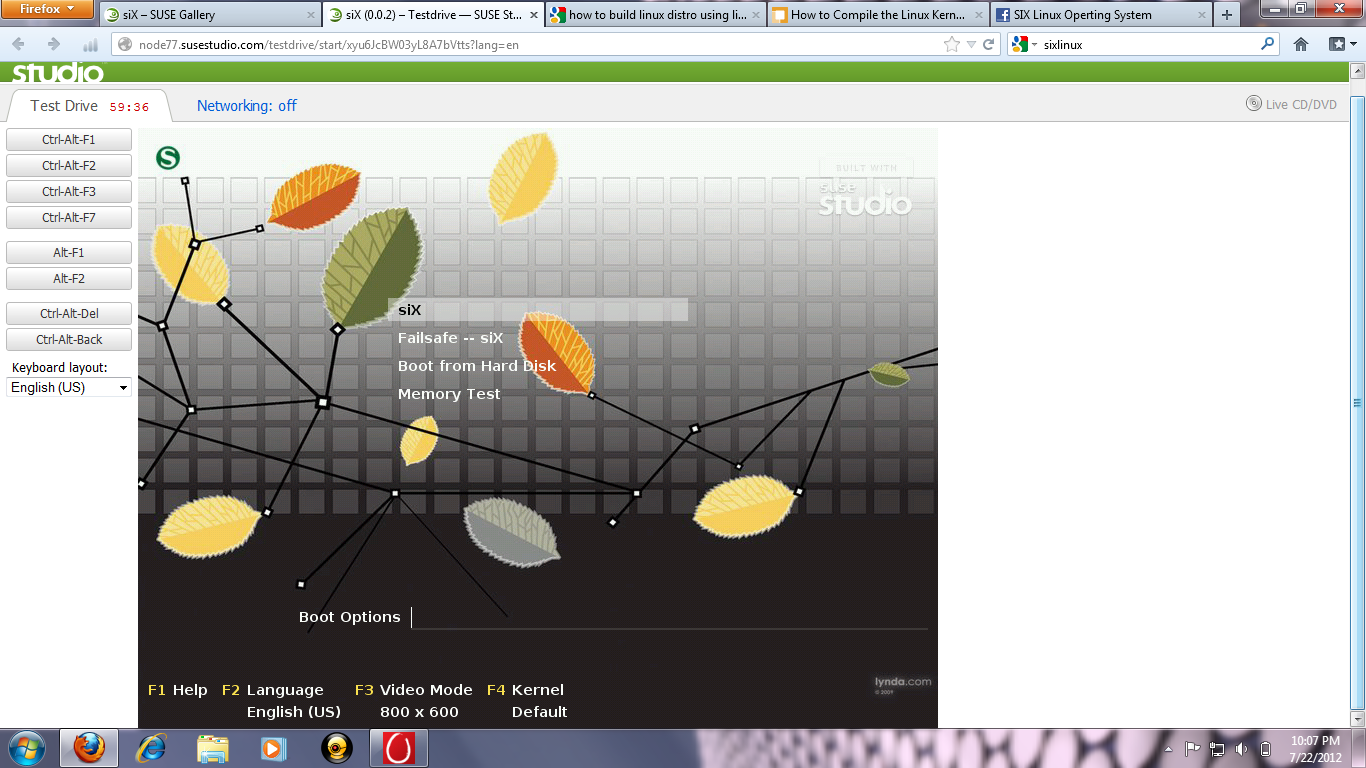
Task: Click the Boot Options input line
Action: (x=668, y=617)
